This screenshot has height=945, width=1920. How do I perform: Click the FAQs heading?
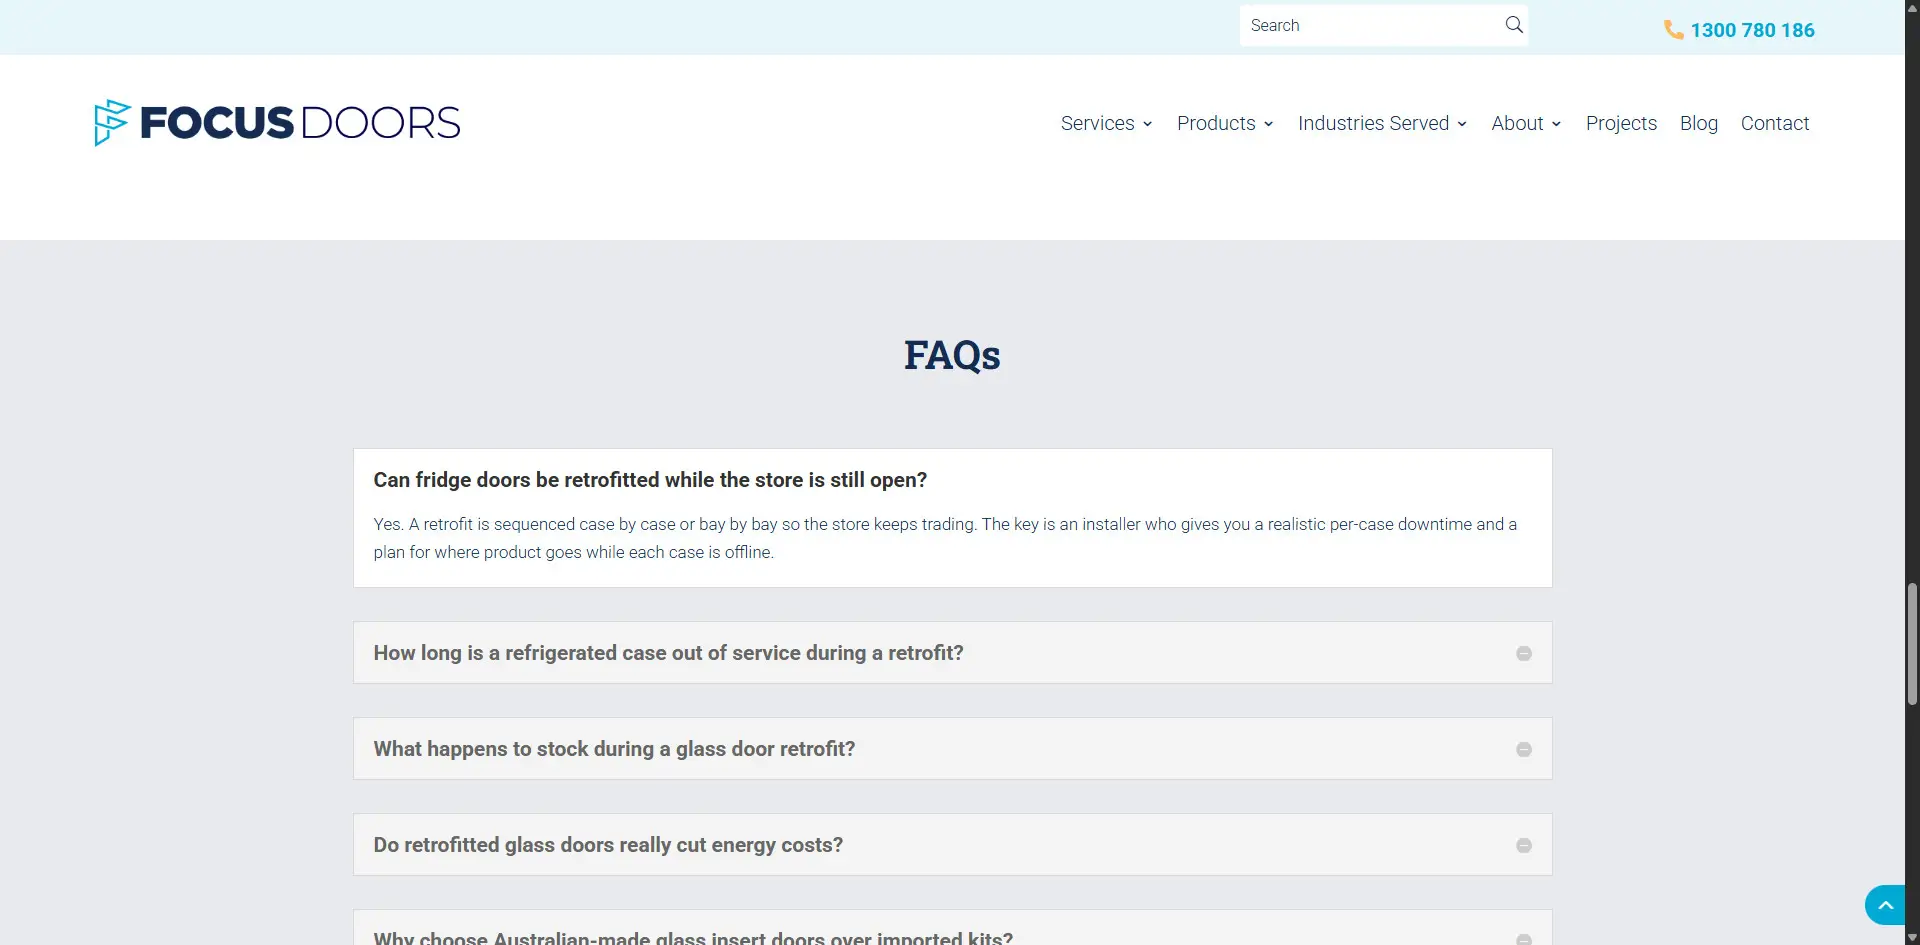pyautogui.click(x=952, y=355)
